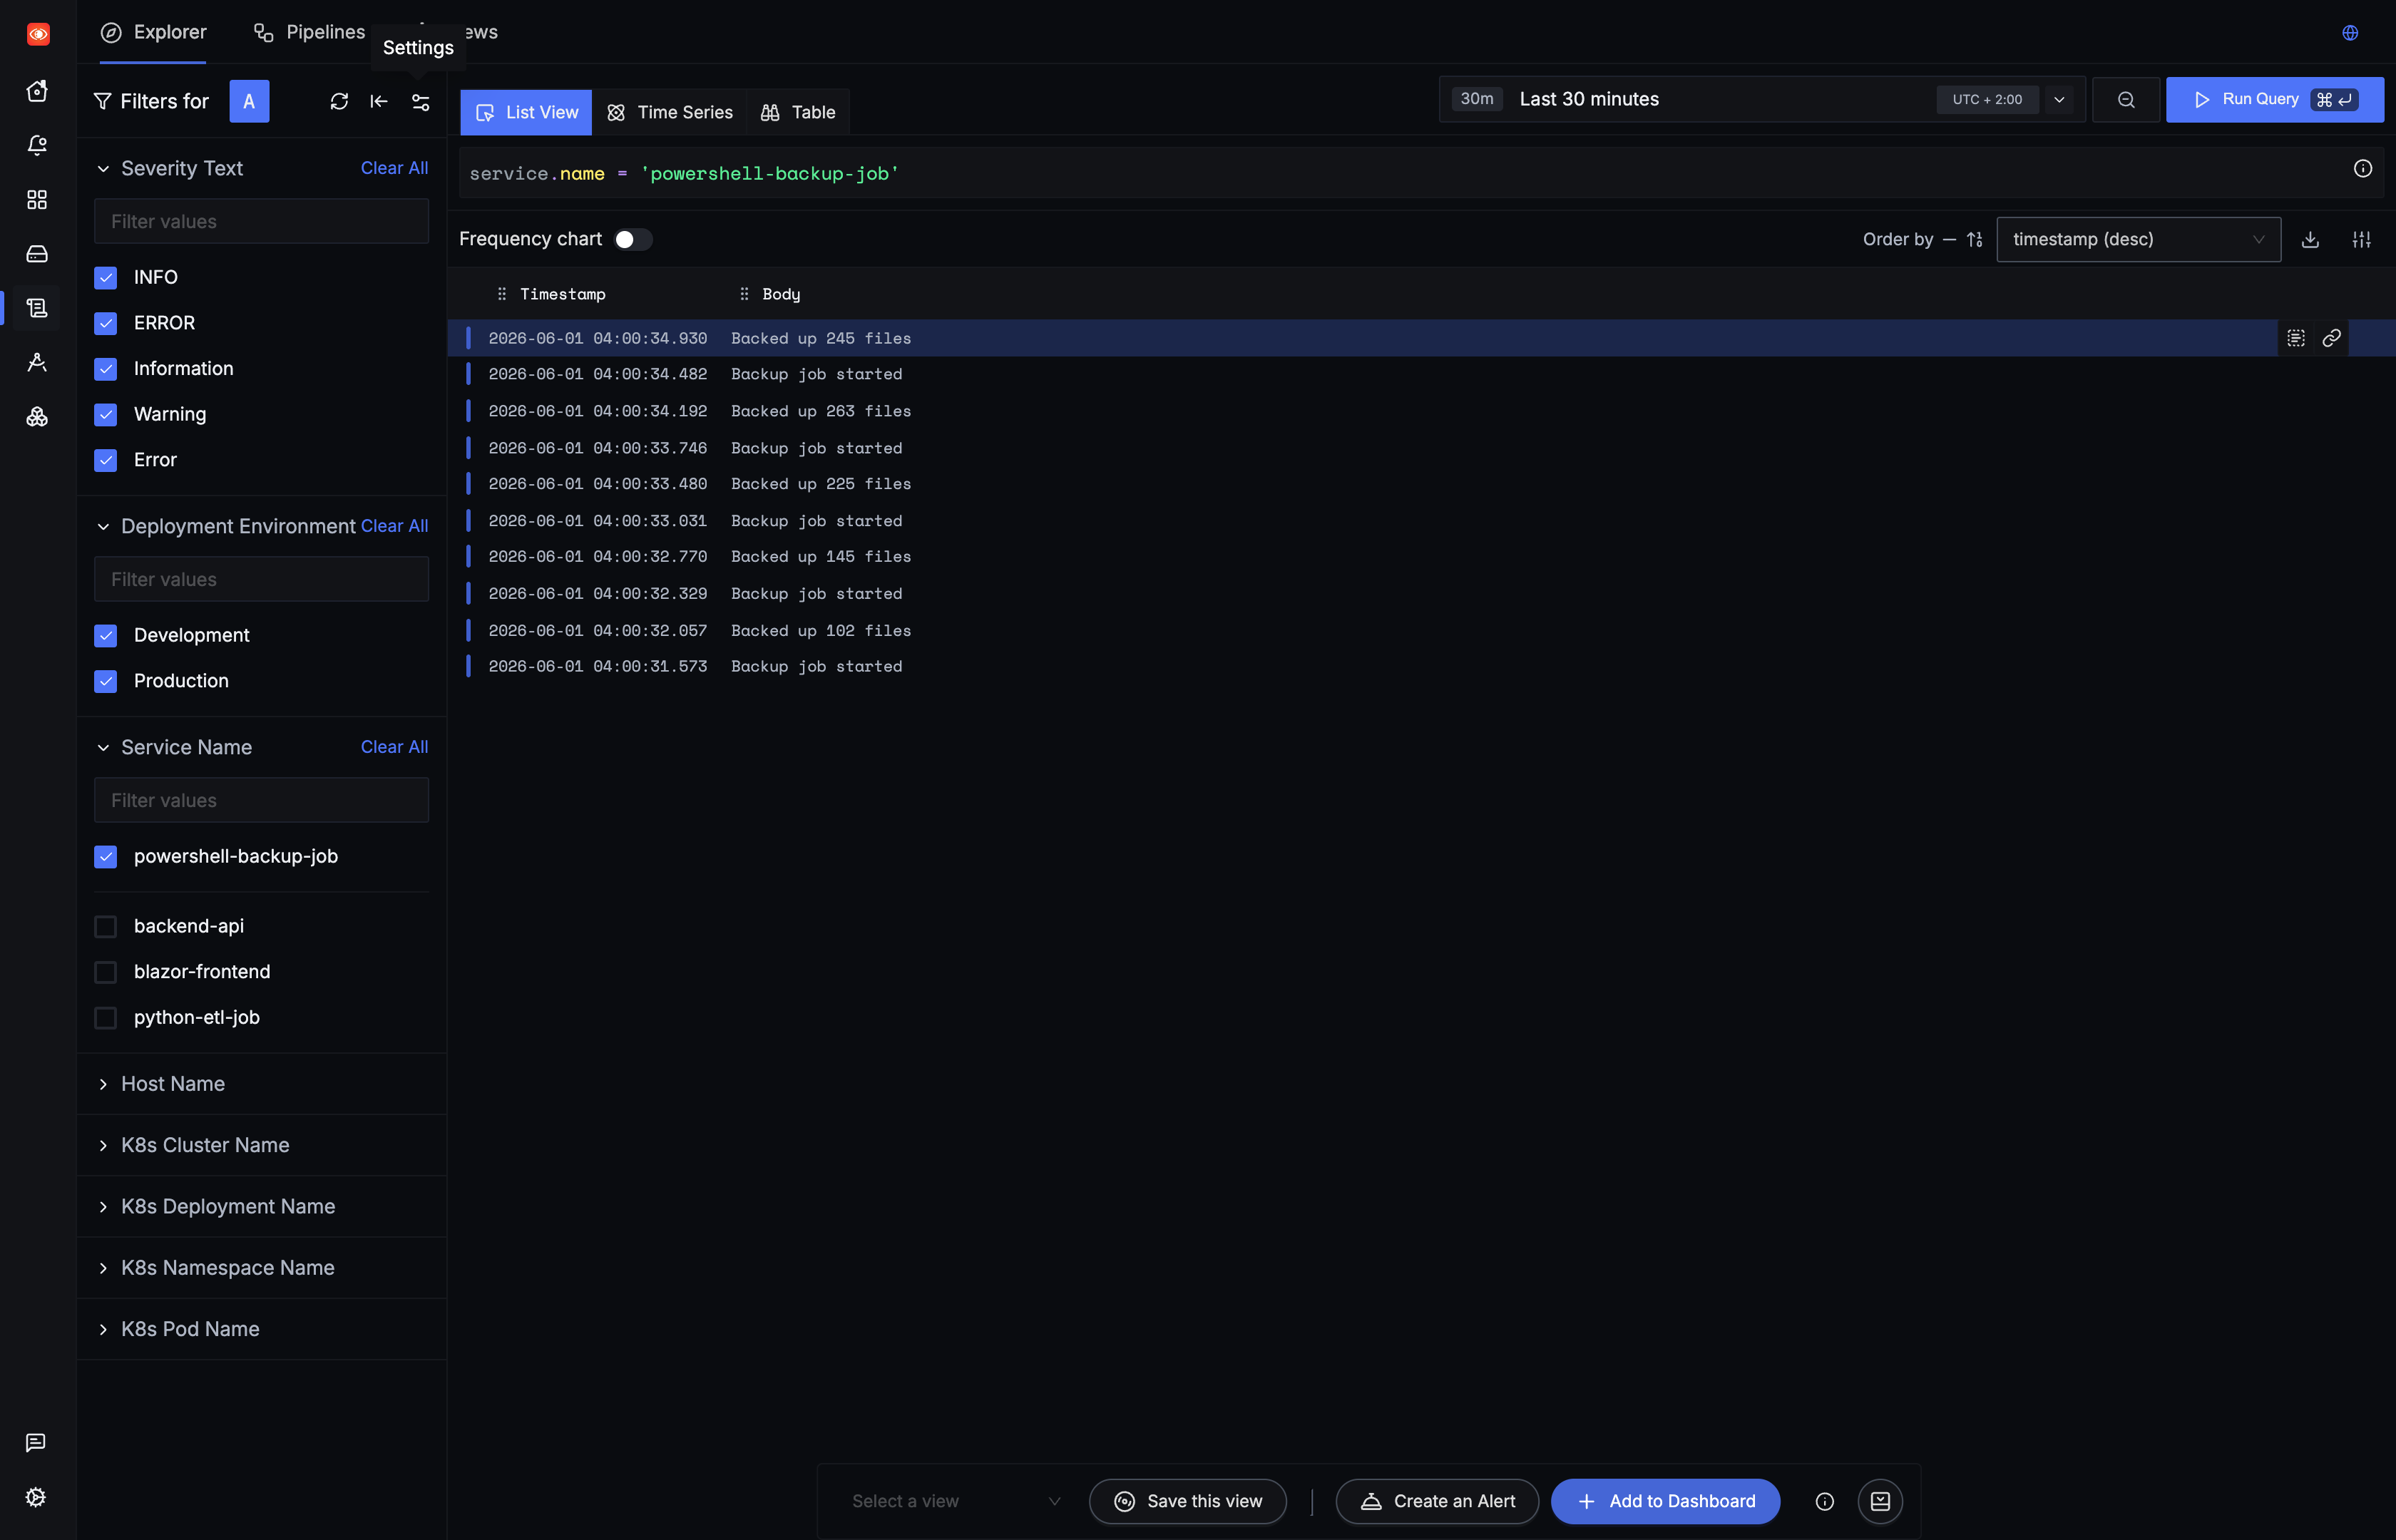Open the timestamp (desc) order dropdown
This screenshot has width=2396, height=1540.
[2138, 240]
